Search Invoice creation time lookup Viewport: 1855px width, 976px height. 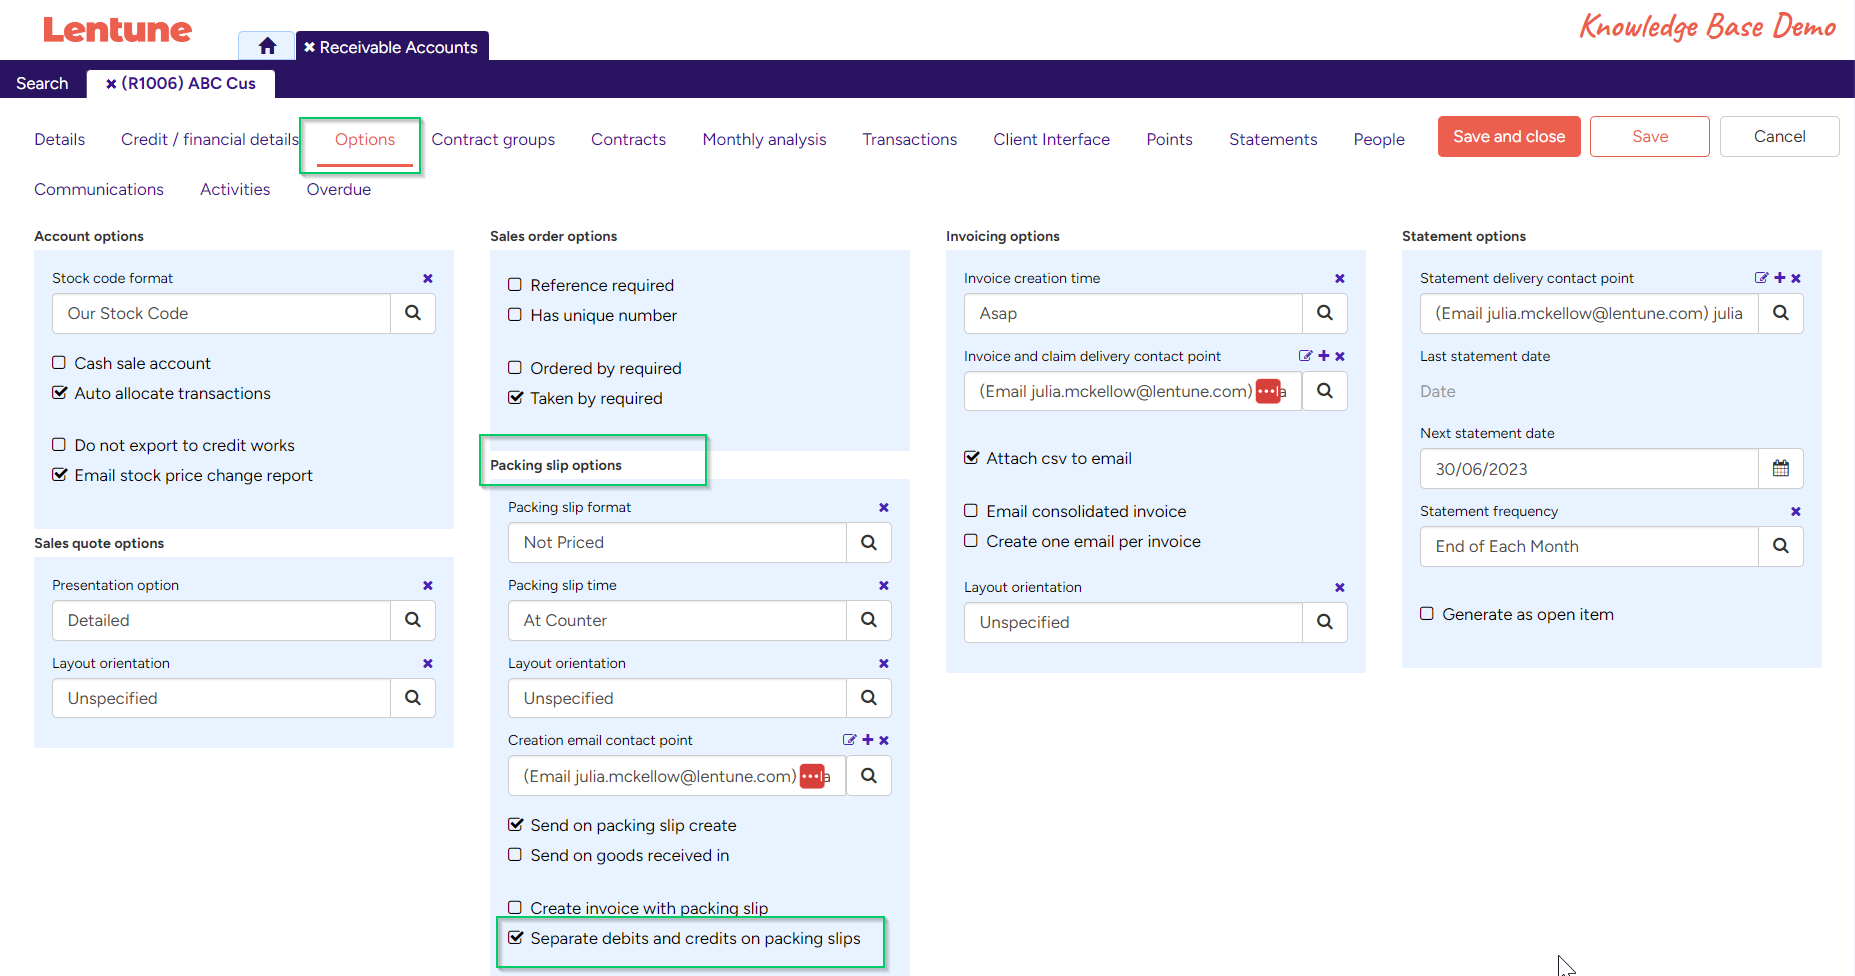pyautogui.click(x=1325, y=313)
